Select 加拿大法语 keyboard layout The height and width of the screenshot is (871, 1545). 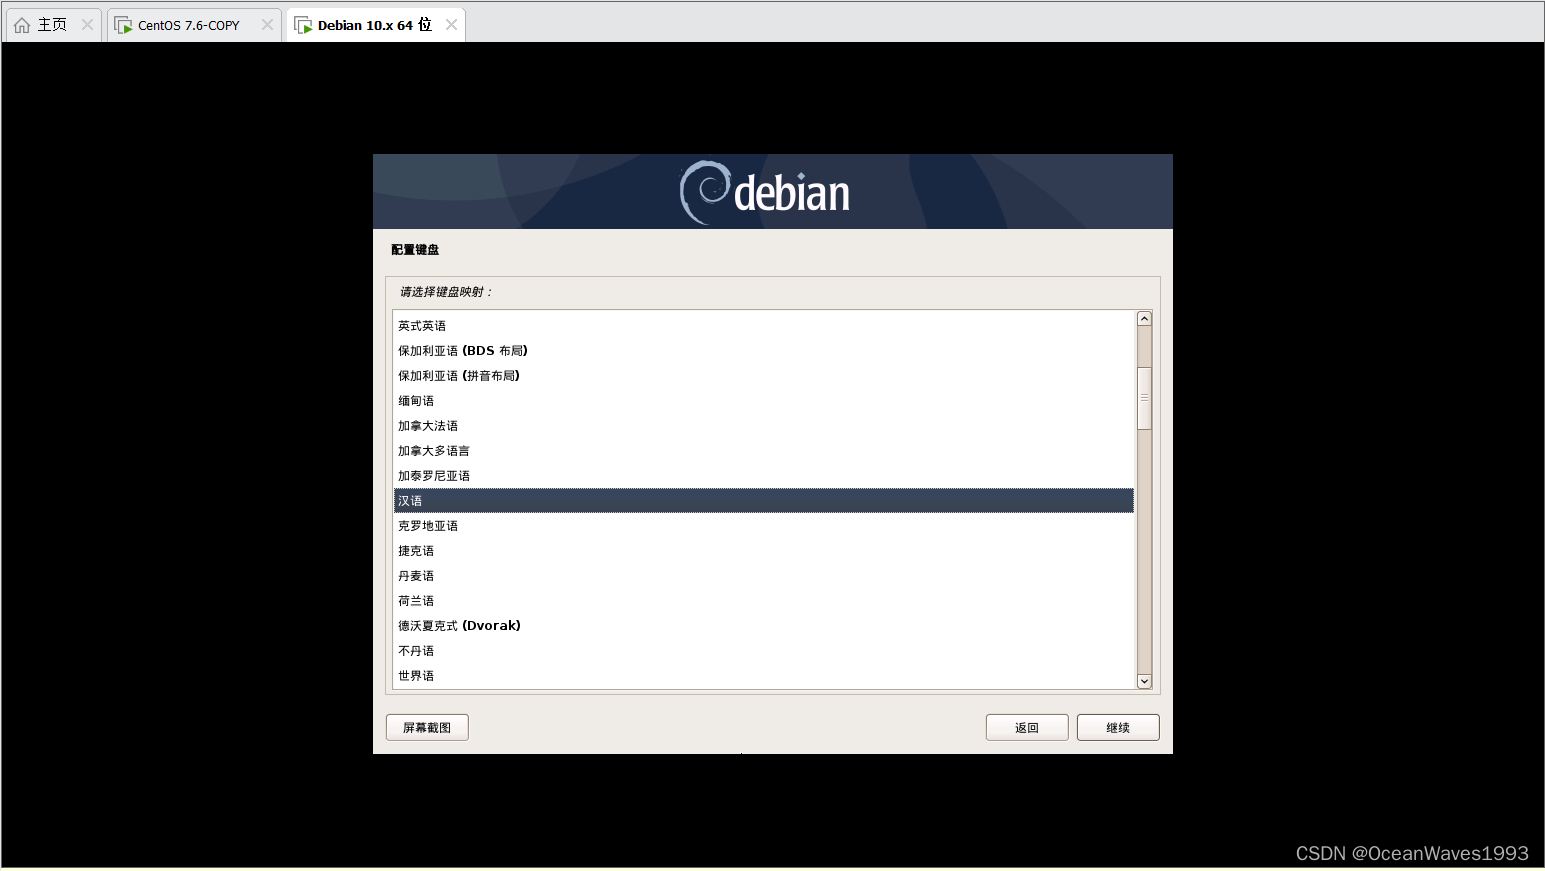click(x=764, y=426)
